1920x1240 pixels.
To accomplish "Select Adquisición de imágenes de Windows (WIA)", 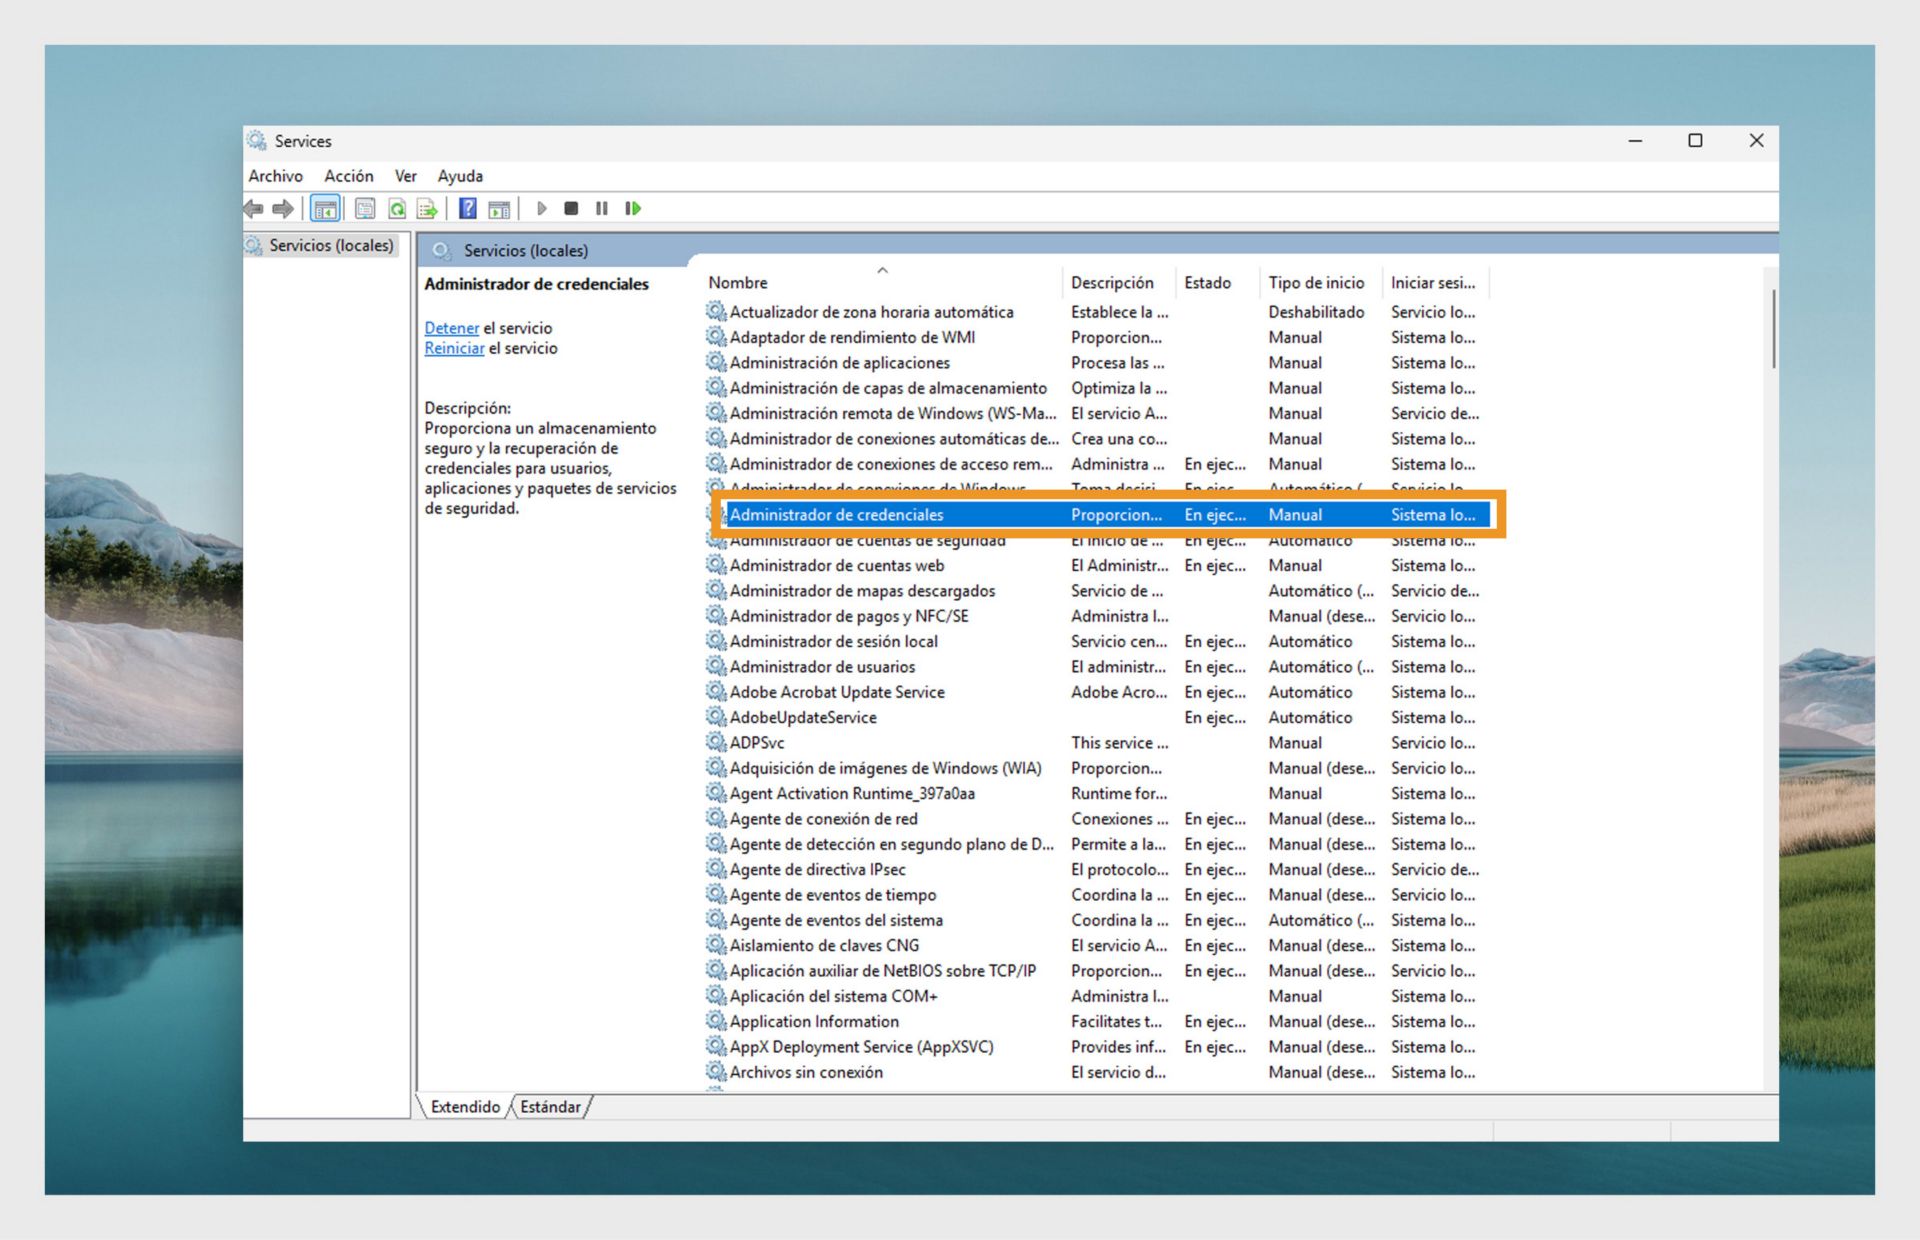I will 885,768.
